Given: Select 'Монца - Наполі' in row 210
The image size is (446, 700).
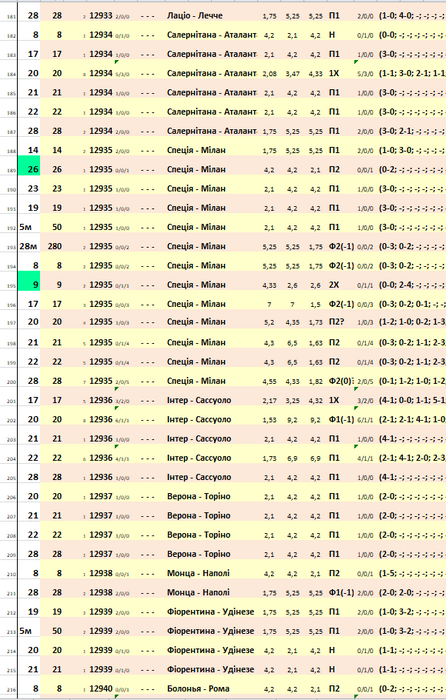Looking at the screenshot, I should pos(198,573).
